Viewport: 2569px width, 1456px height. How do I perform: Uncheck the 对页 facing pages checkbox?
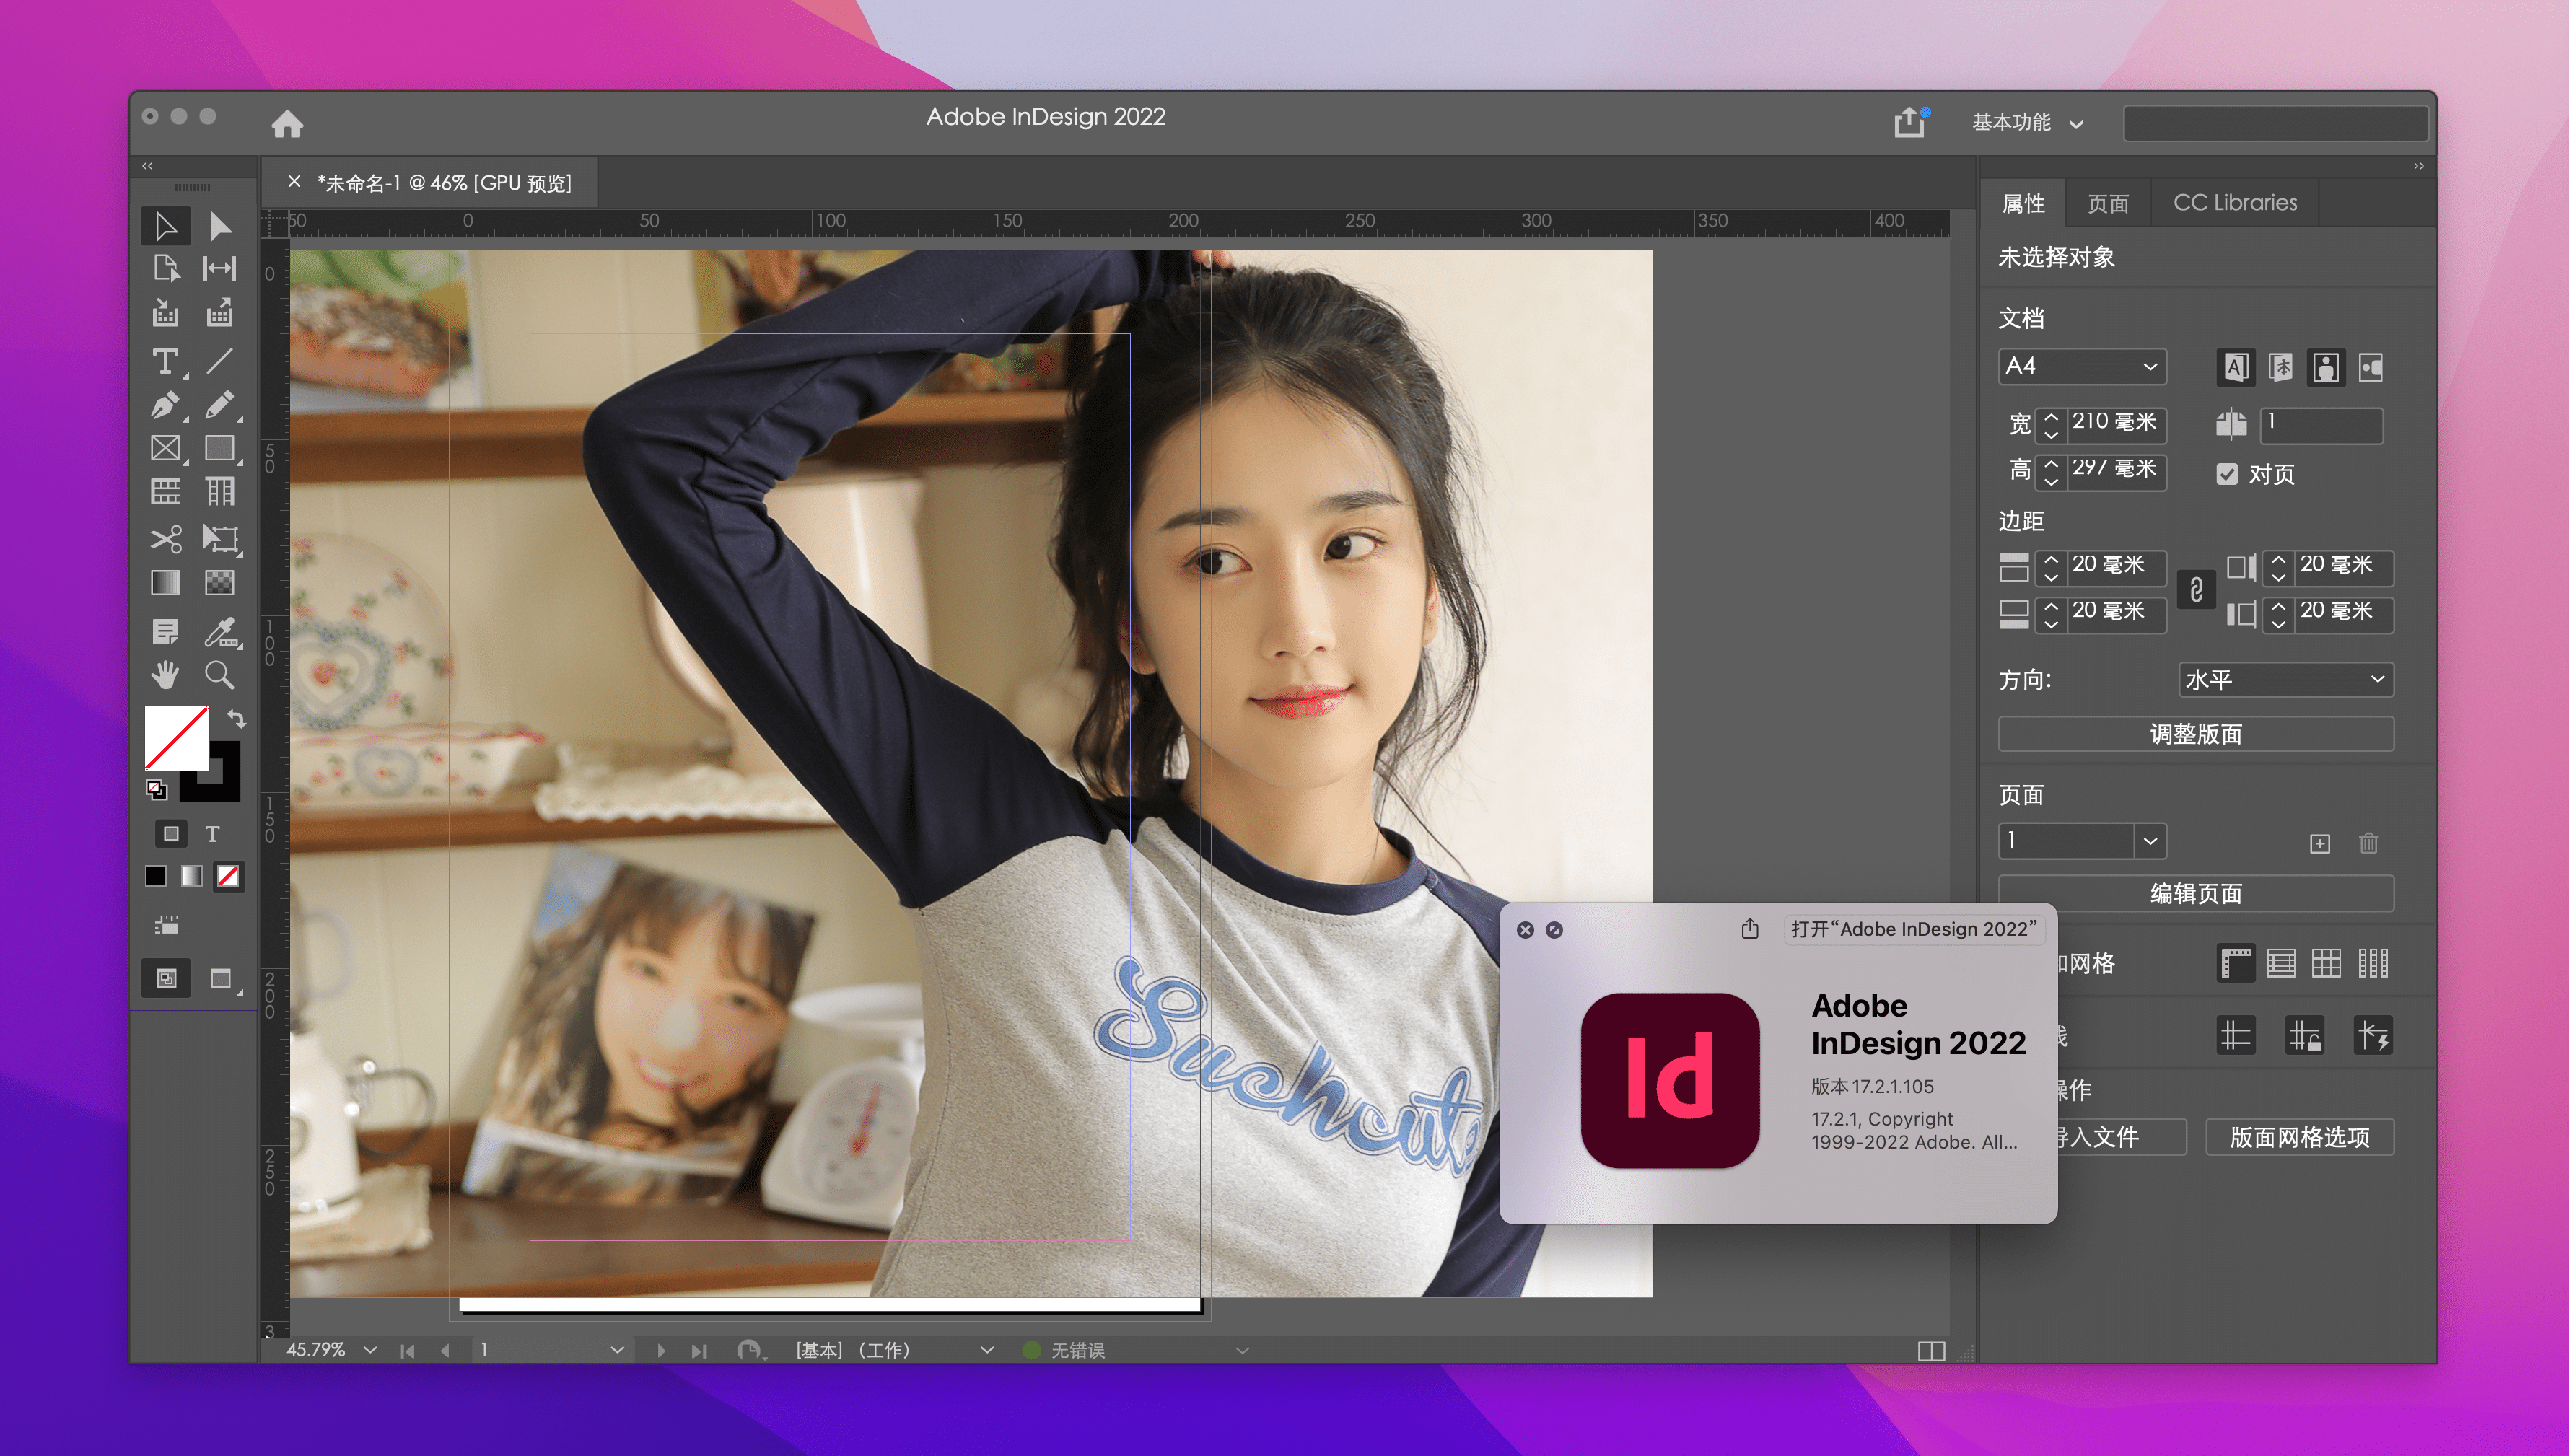[x=2227, y=474]
